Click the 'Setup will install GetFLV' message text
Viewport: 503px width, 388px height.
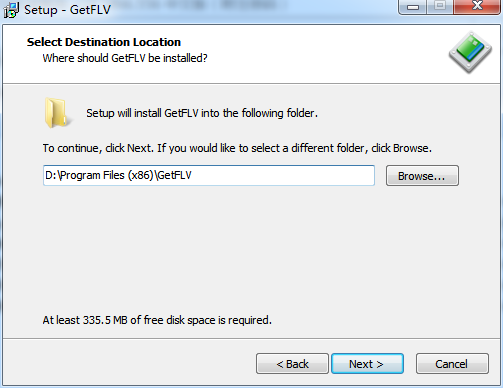[x=202, y=113]
